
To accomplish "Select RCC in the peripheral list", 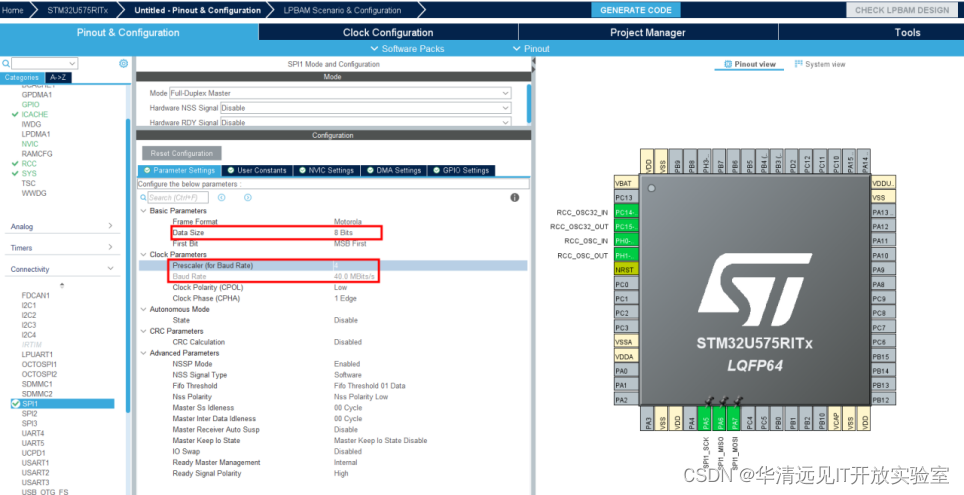I will pyautogui.click(x=29, y=164).
